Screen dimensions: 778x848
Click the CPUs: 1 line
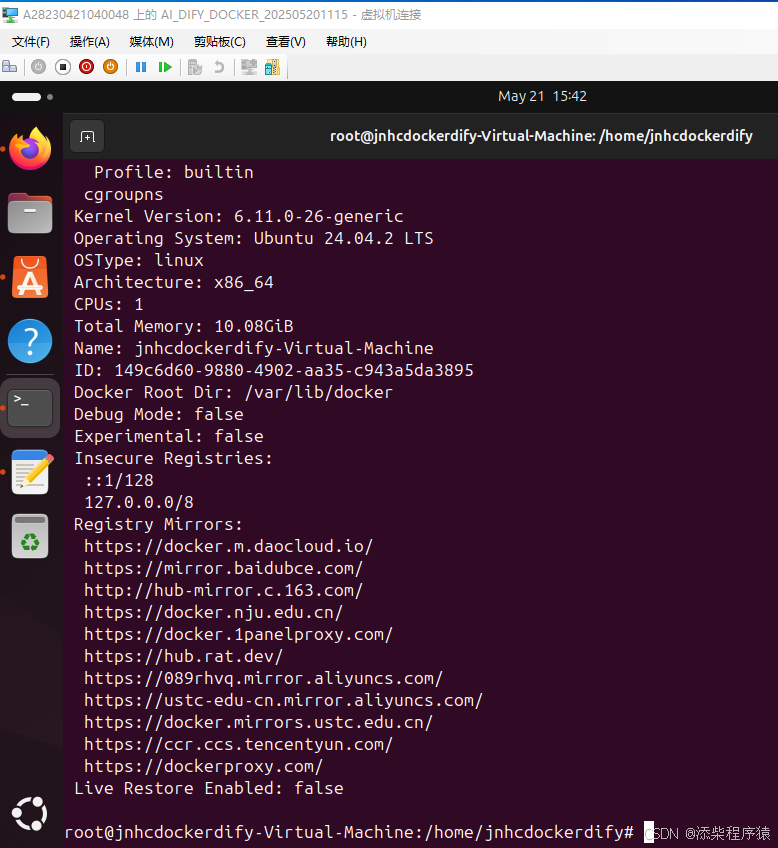pyautogui.click(x=109, y=304)
